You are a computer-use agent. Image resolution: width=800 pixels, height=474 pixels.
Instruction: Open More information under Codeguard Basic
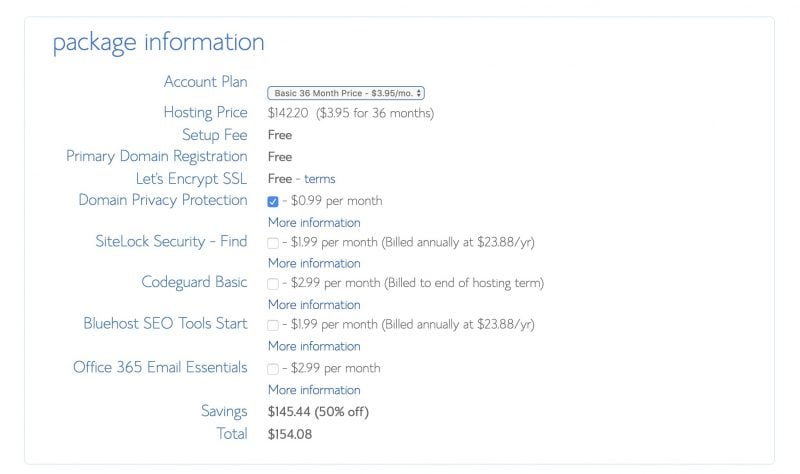coord(314,305)
